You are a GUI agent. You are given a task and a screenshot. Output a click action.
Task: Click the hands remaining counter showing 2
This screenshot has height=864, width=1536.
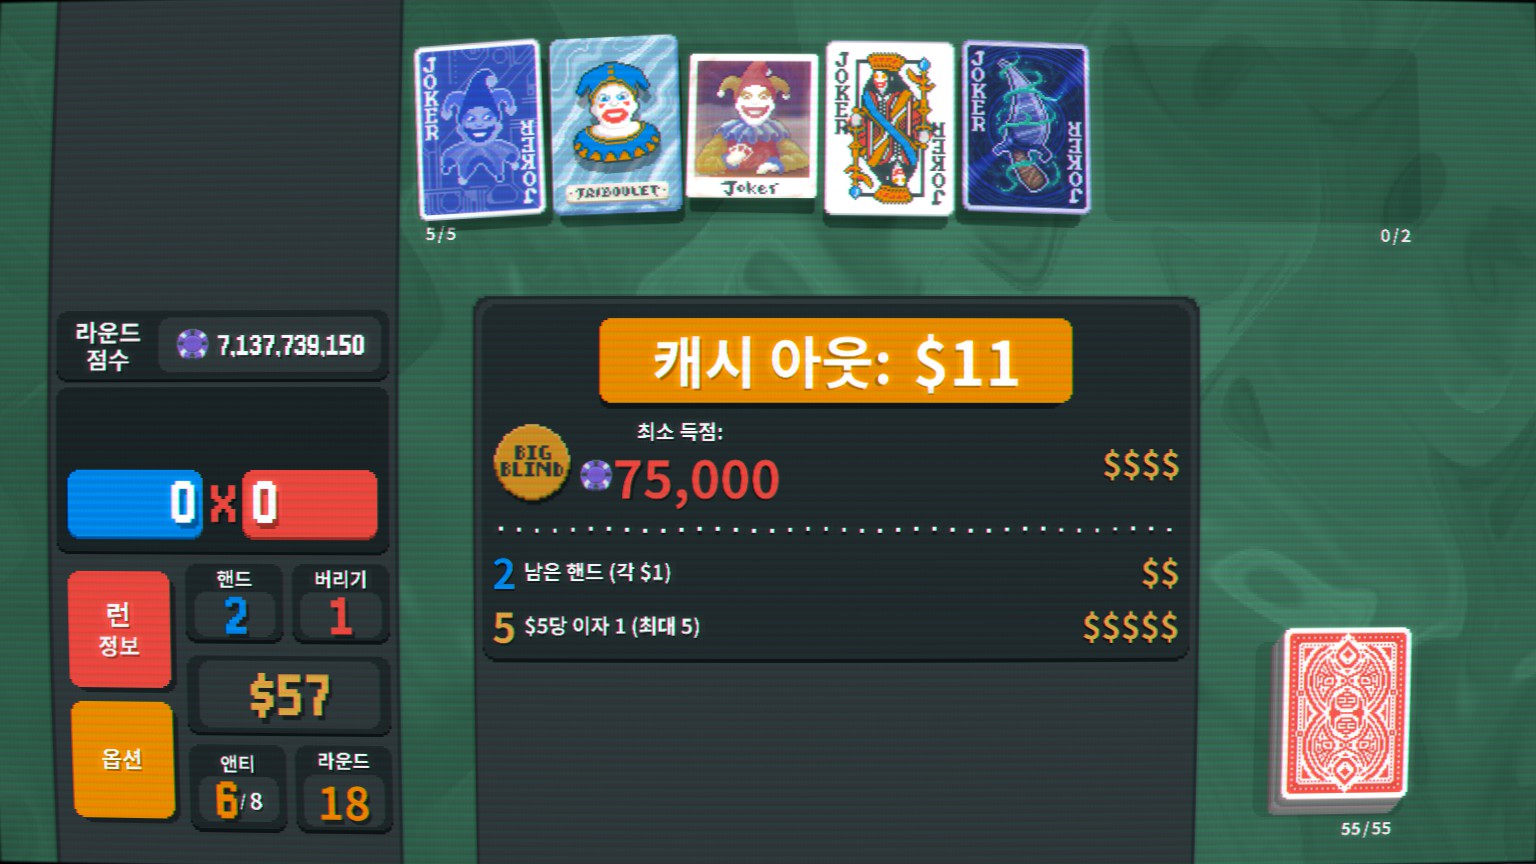(234, 604)
